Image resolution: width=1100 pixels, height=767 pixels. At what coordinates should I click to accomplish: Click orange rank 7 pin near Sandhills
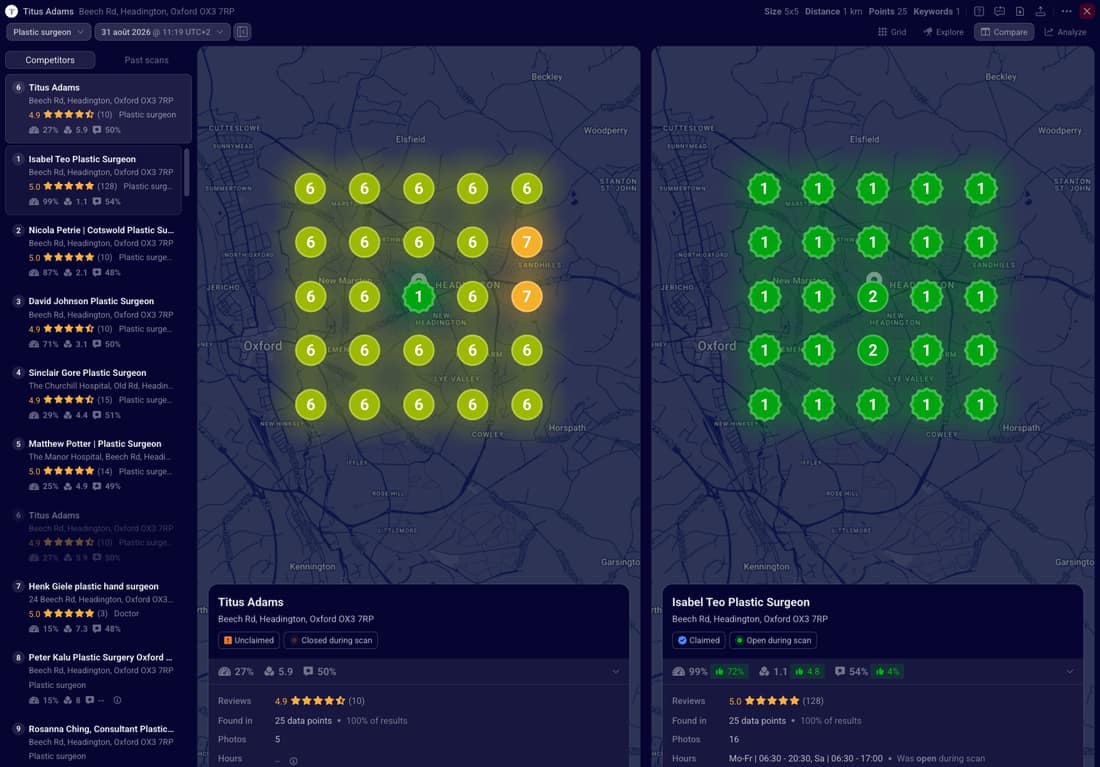coord(526,242)
